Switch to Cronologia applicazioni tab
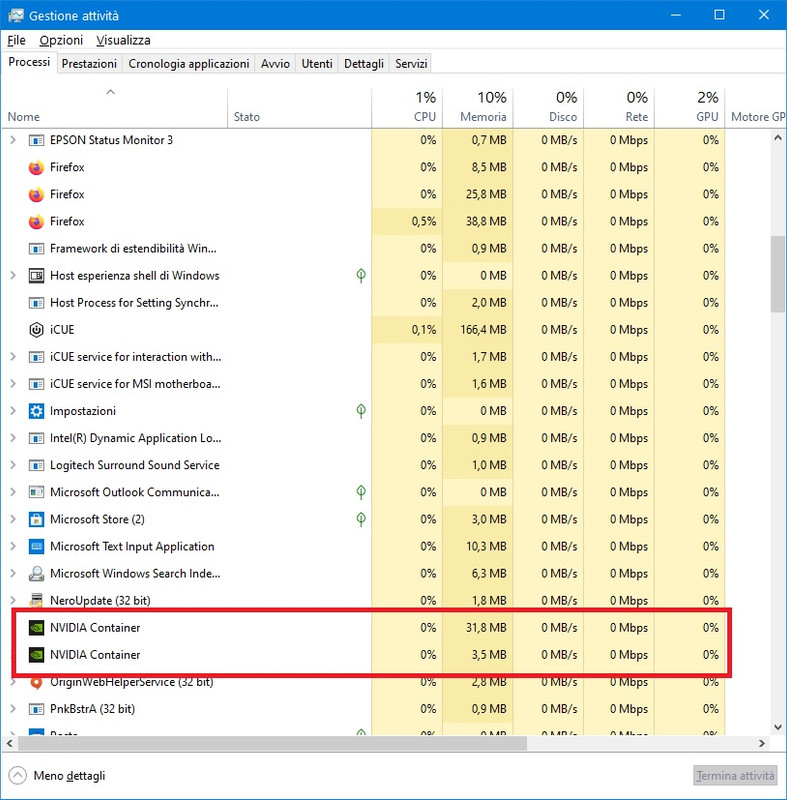Viewport: 787px width, 800px height. (x=189, y=64)
